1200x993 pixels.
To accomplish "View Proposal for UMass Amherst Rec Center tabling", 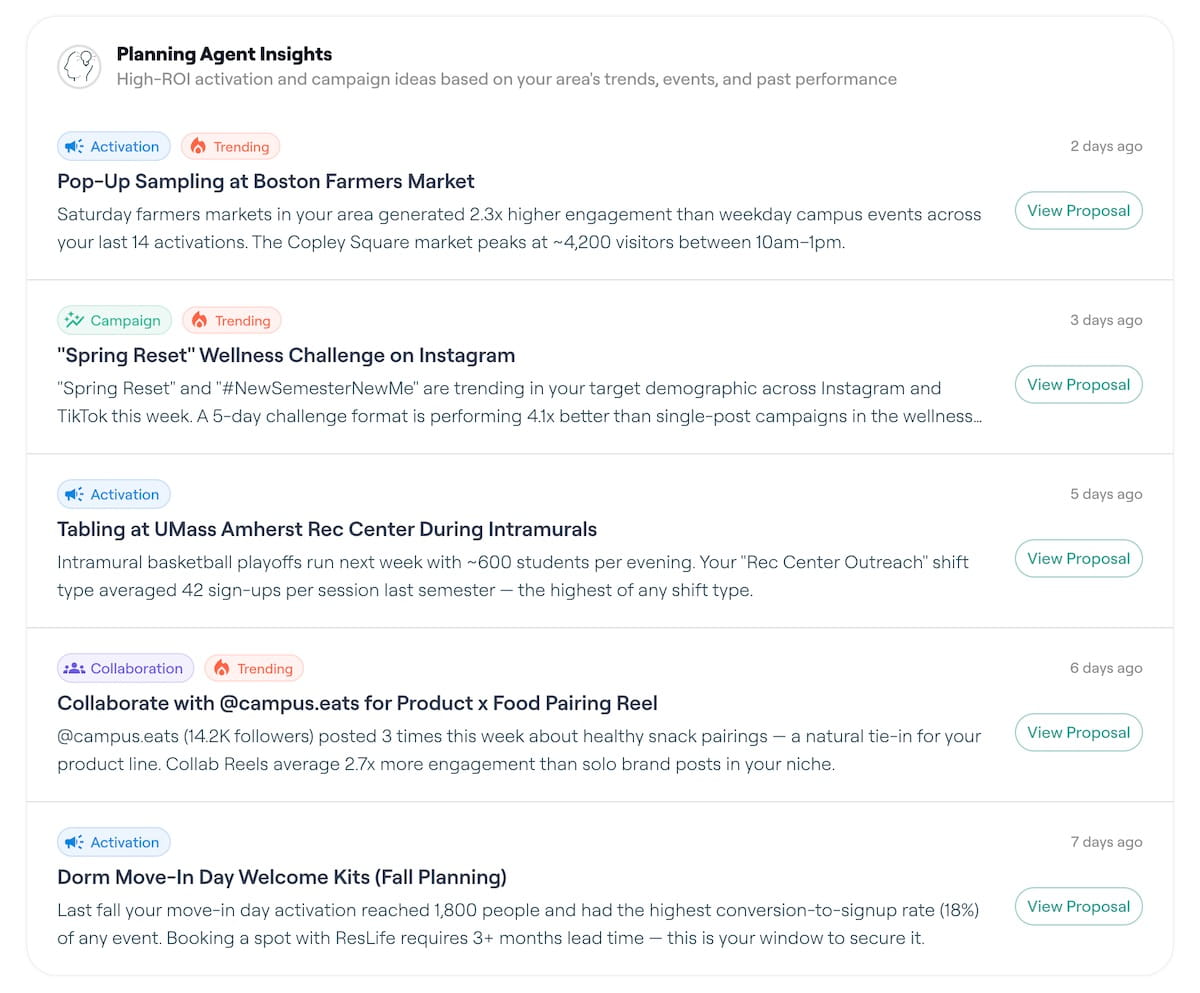I will [1078, 559].
